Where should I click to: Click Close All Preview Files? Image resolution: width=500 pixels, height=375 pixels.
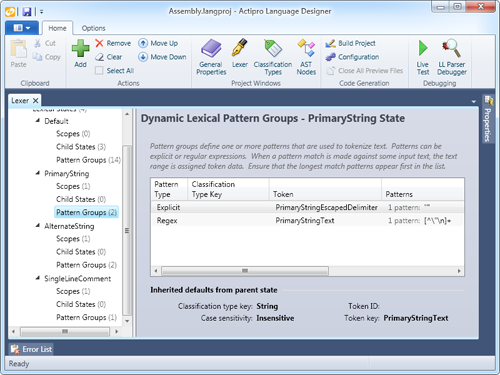click(x=365, y=71)
